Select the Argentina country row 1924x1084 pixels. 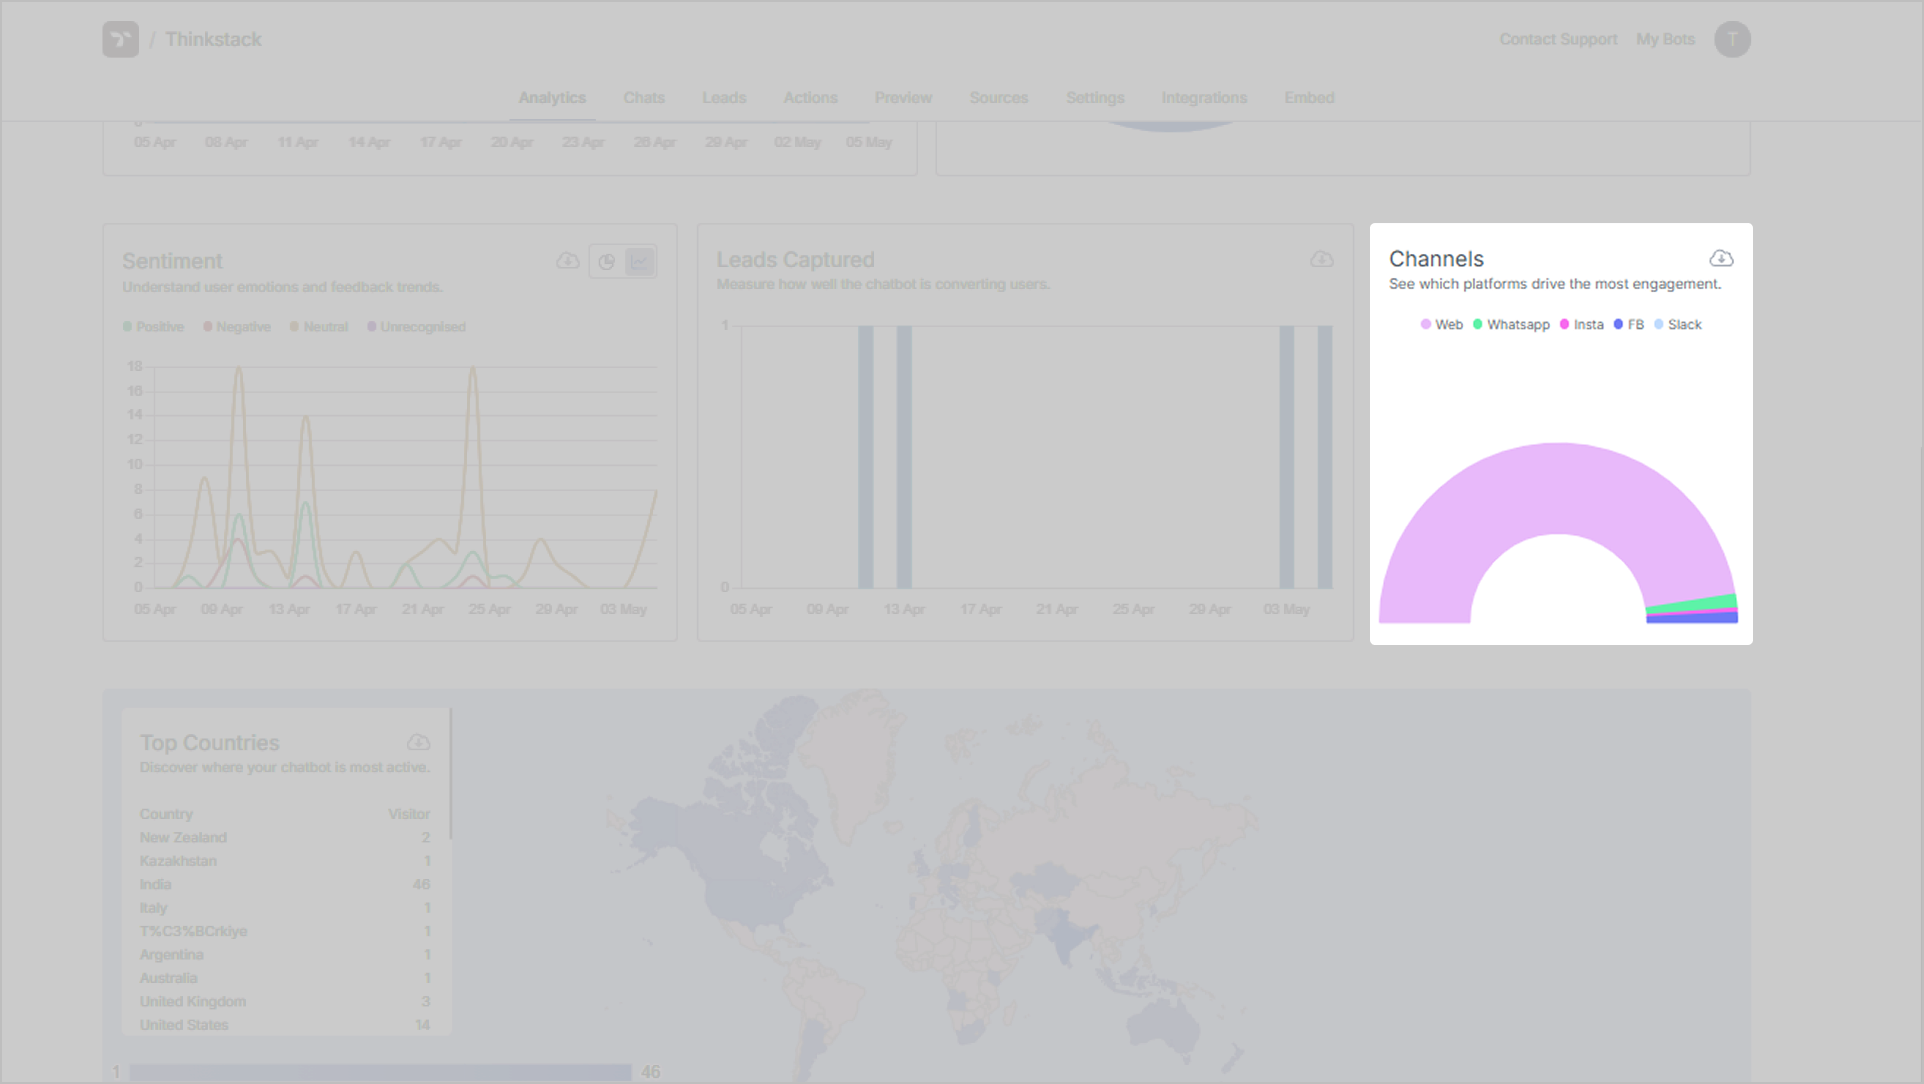(285, 955)
